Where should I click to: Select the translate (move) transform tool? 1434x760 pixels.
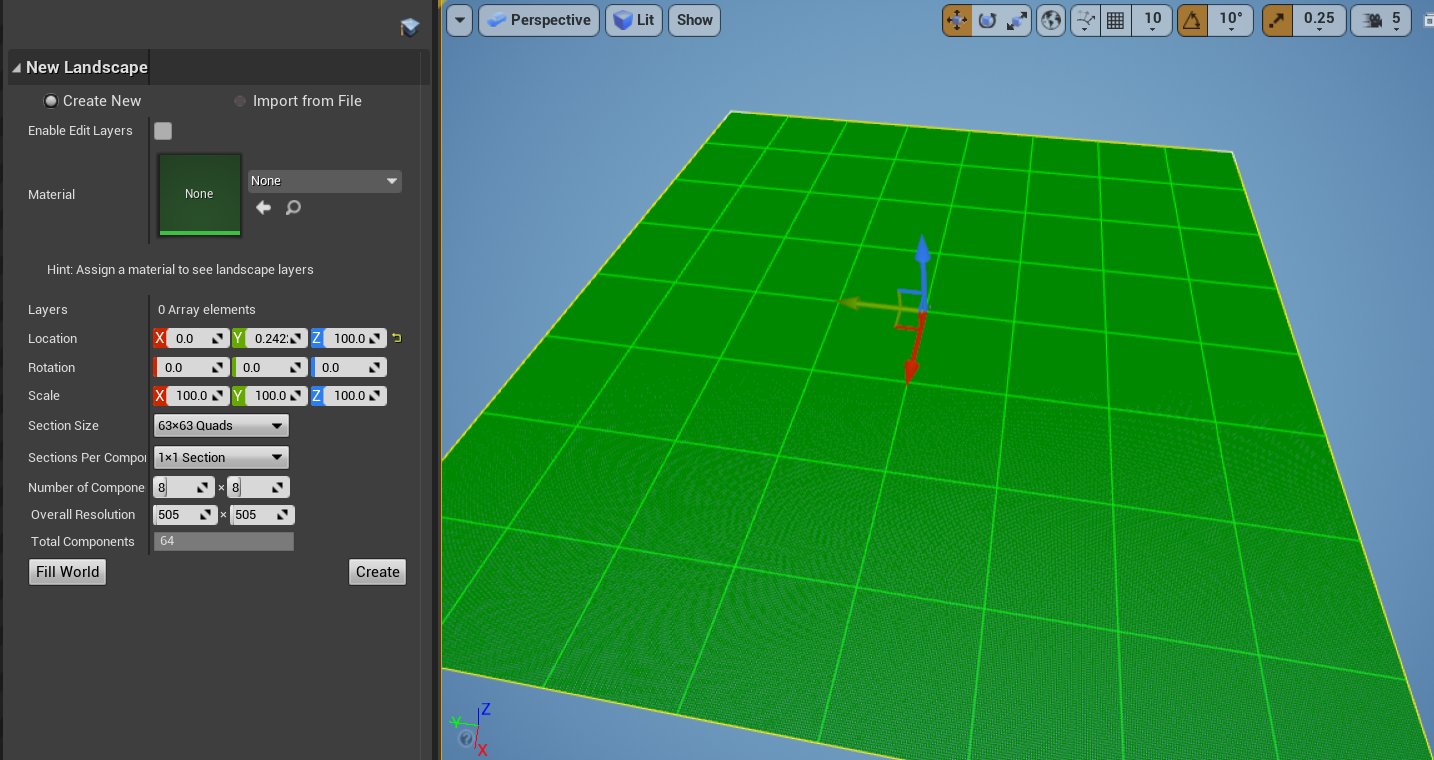tap(957, 20)
